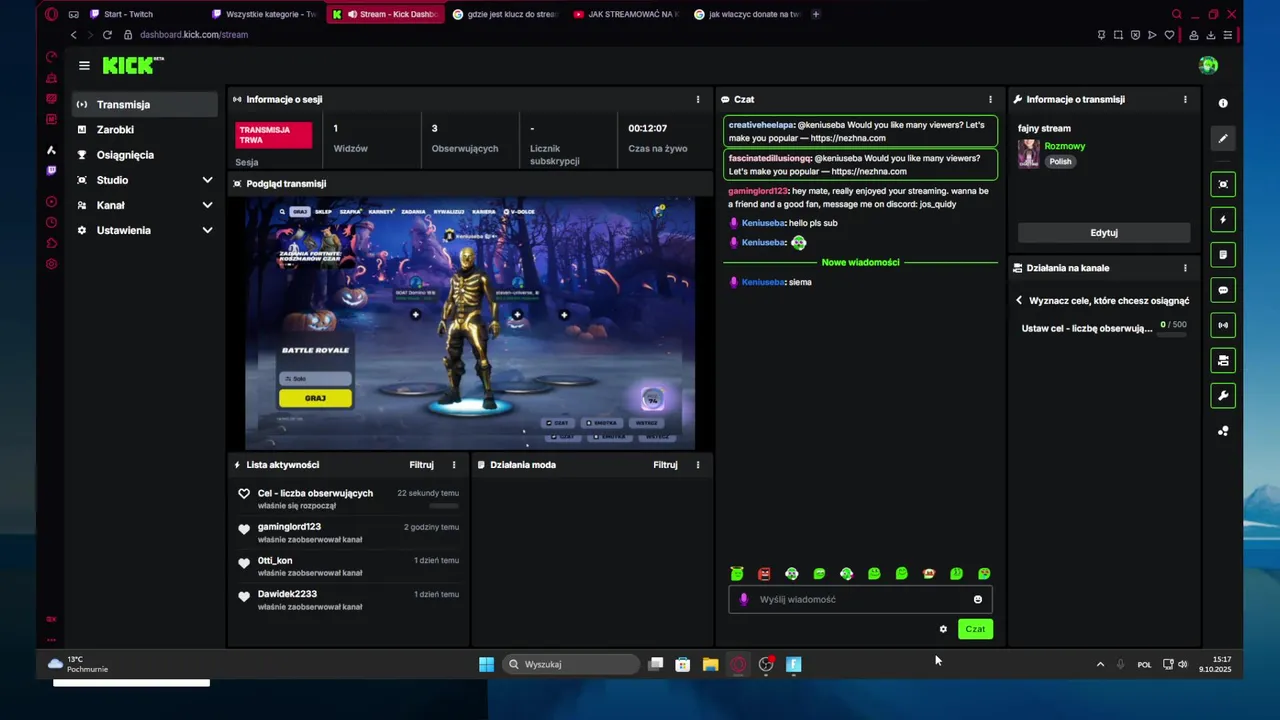Open the Działania moda options menu
Viewport: 1280px width, 720px height.
coord(698,465)
